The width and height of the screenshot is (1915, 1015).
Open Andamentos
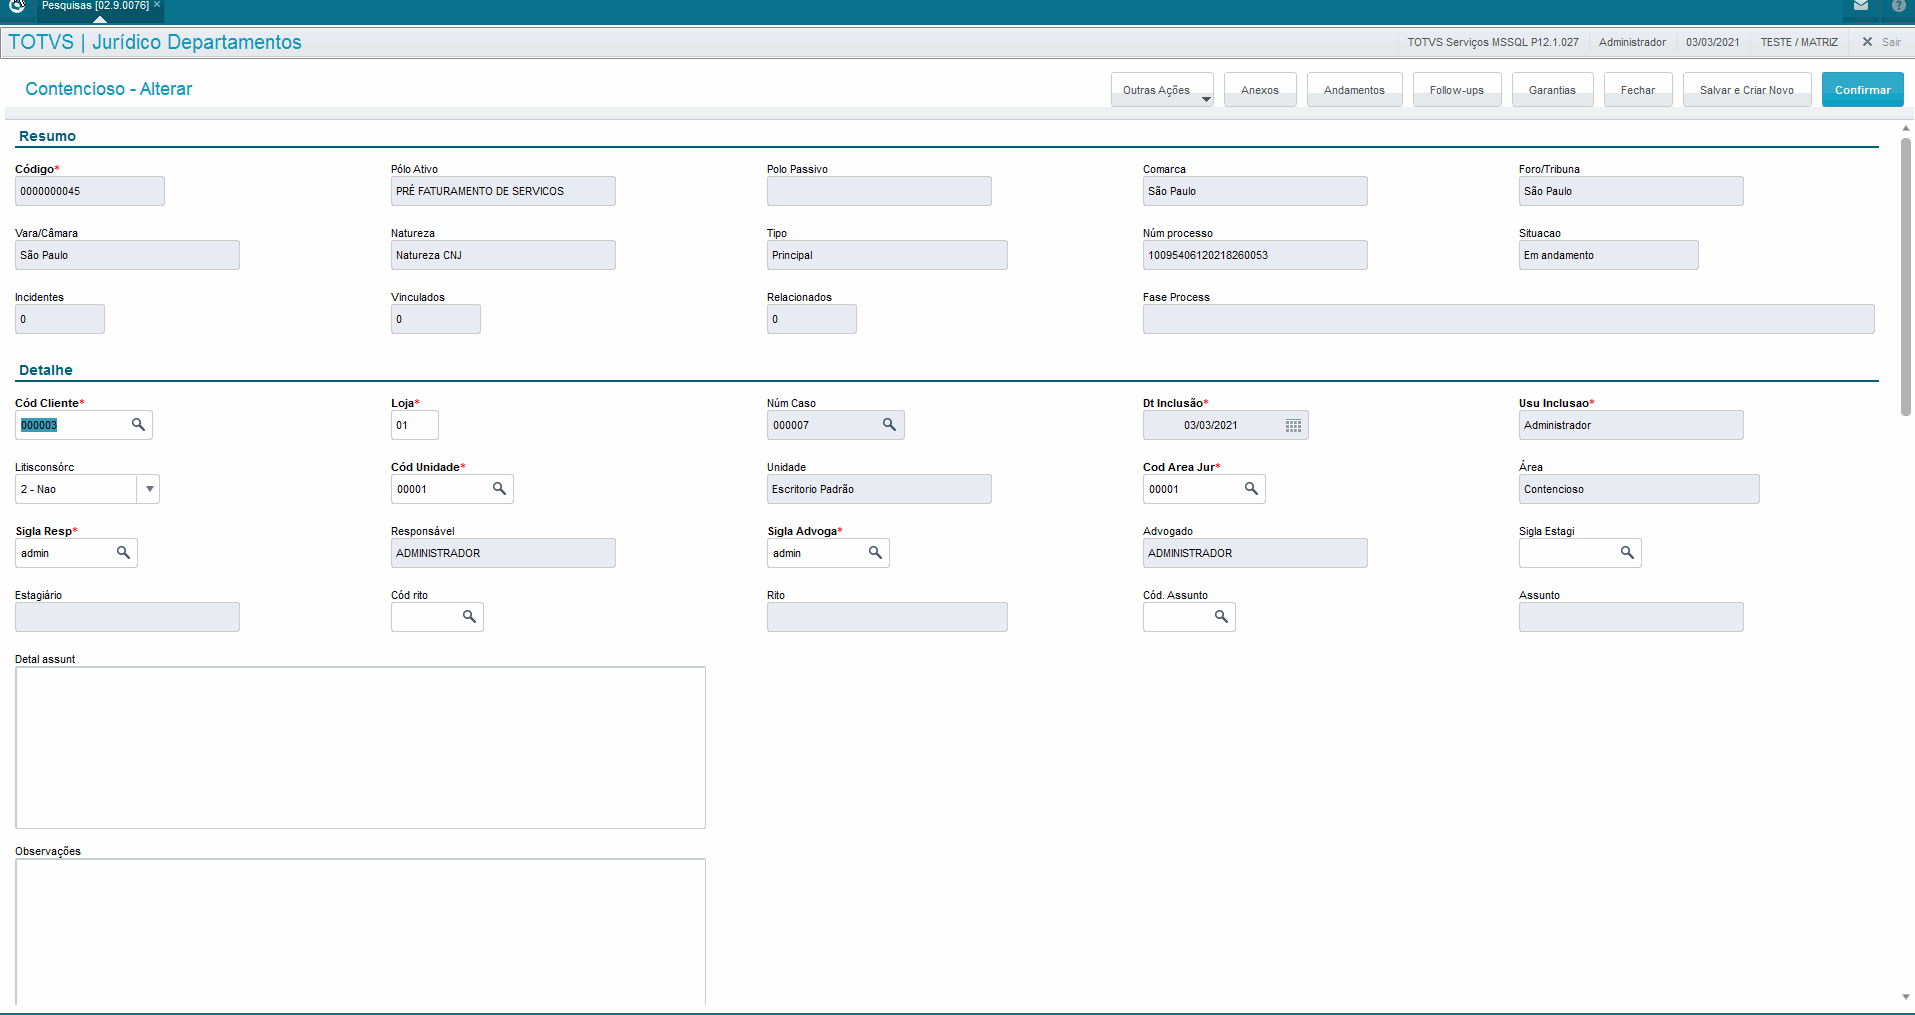pyautogui.click(x=1354, y=90)
